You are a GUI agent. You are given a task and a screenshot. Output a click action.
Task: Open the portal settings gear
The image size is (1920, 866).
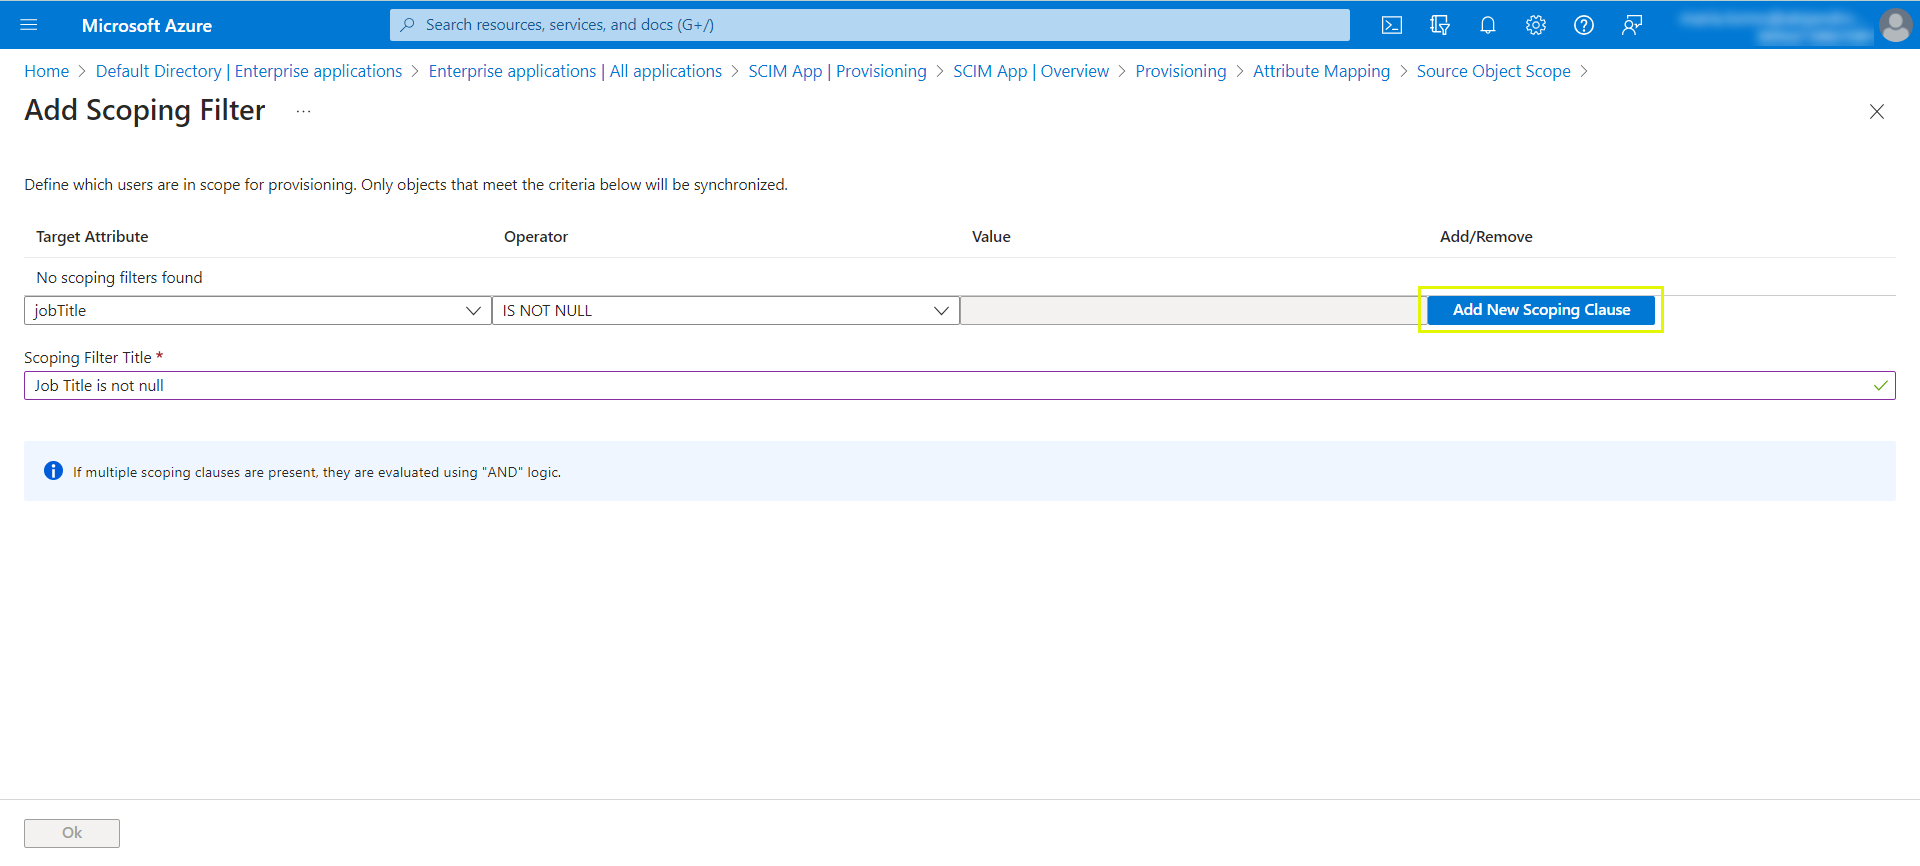pyautogui.click(x=1536, y=25)
